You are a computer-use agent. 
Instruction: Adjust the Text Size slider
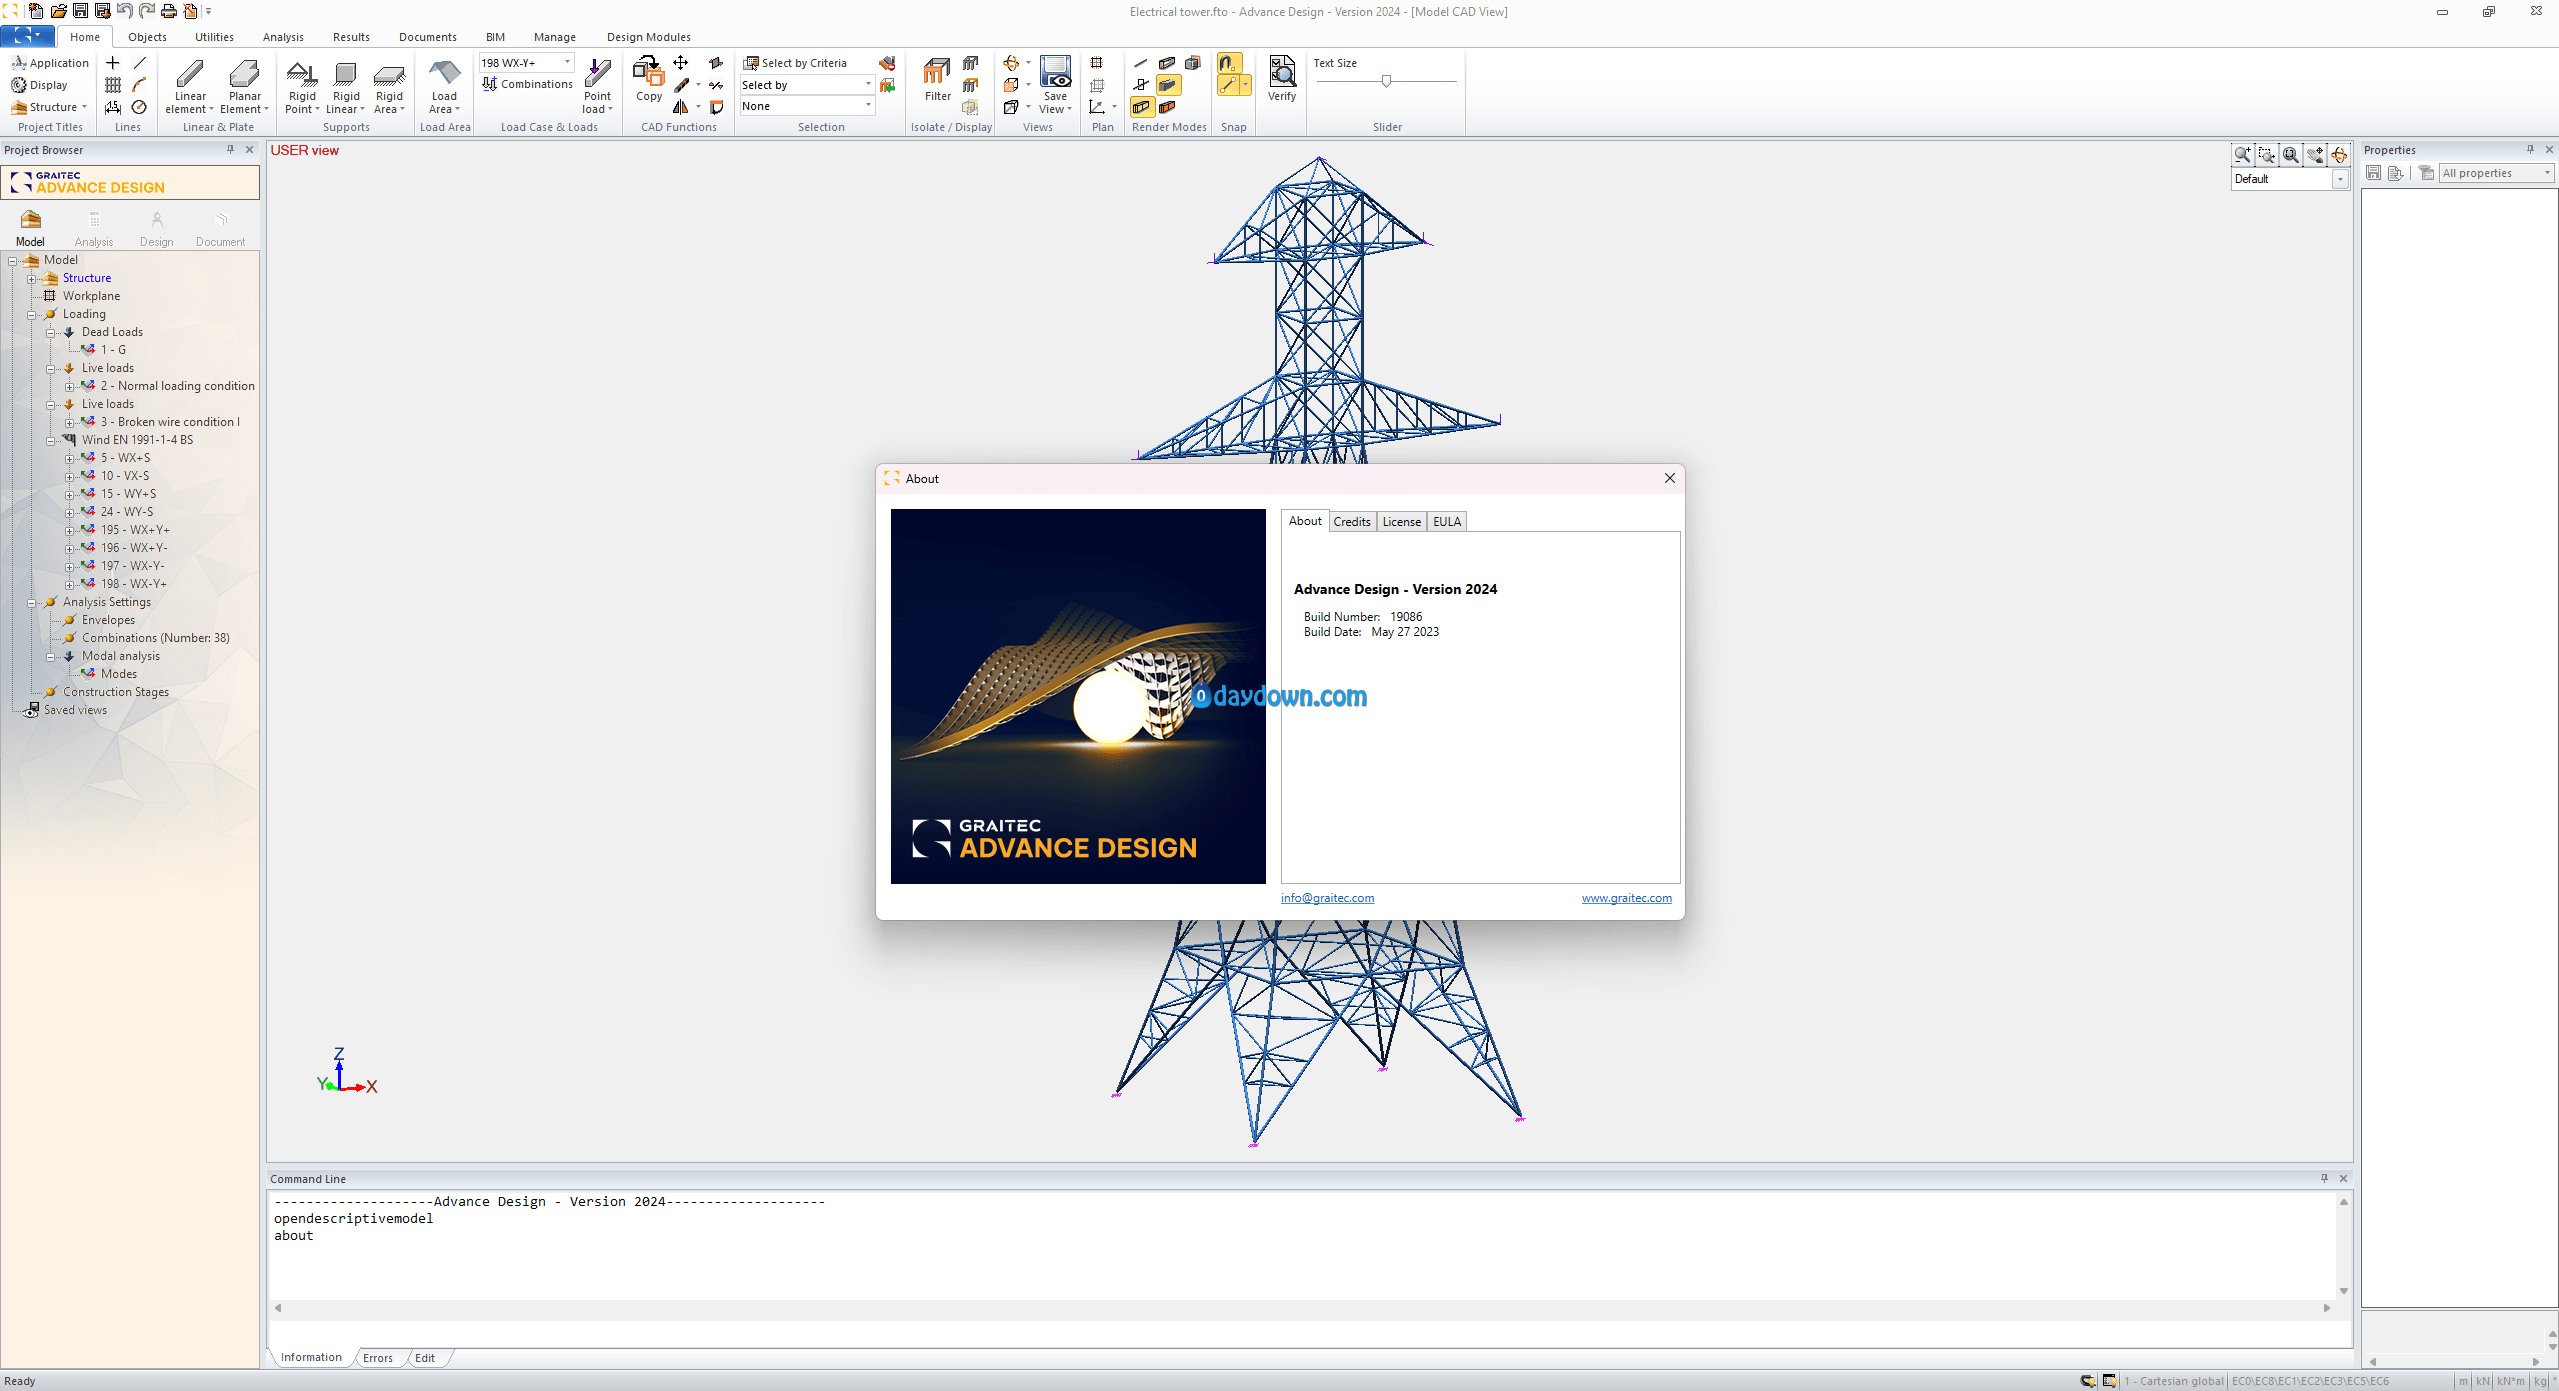[x=1386, y=81]
